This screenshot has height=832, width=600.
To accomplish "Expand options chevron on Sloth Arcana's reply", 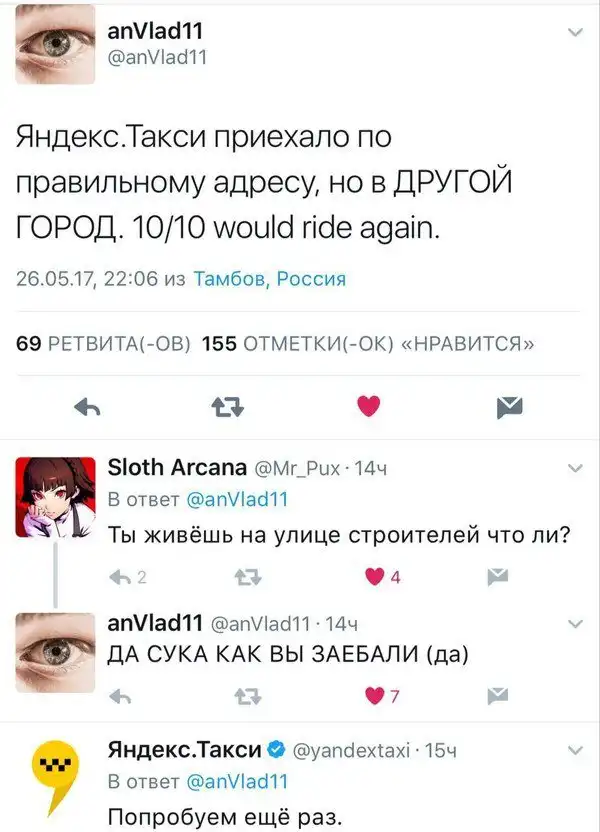I will click(x=576, y=468).
